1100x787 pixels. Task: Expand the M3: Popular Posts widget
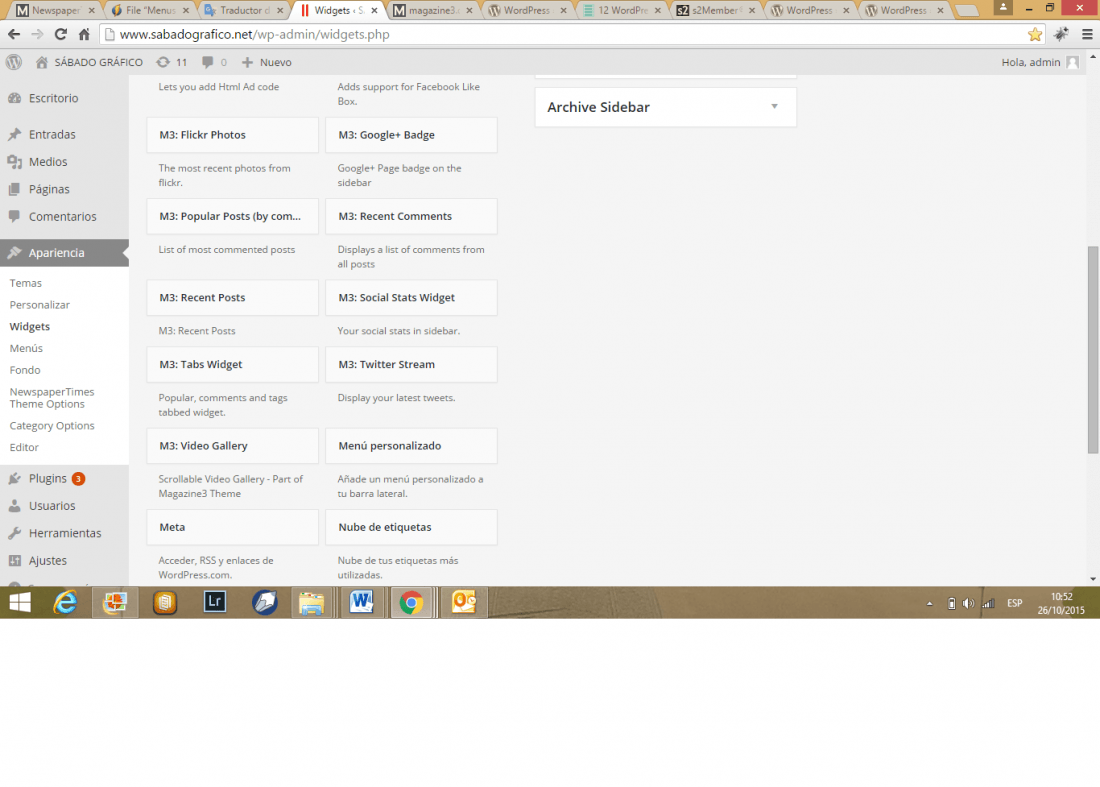point(232,216)
